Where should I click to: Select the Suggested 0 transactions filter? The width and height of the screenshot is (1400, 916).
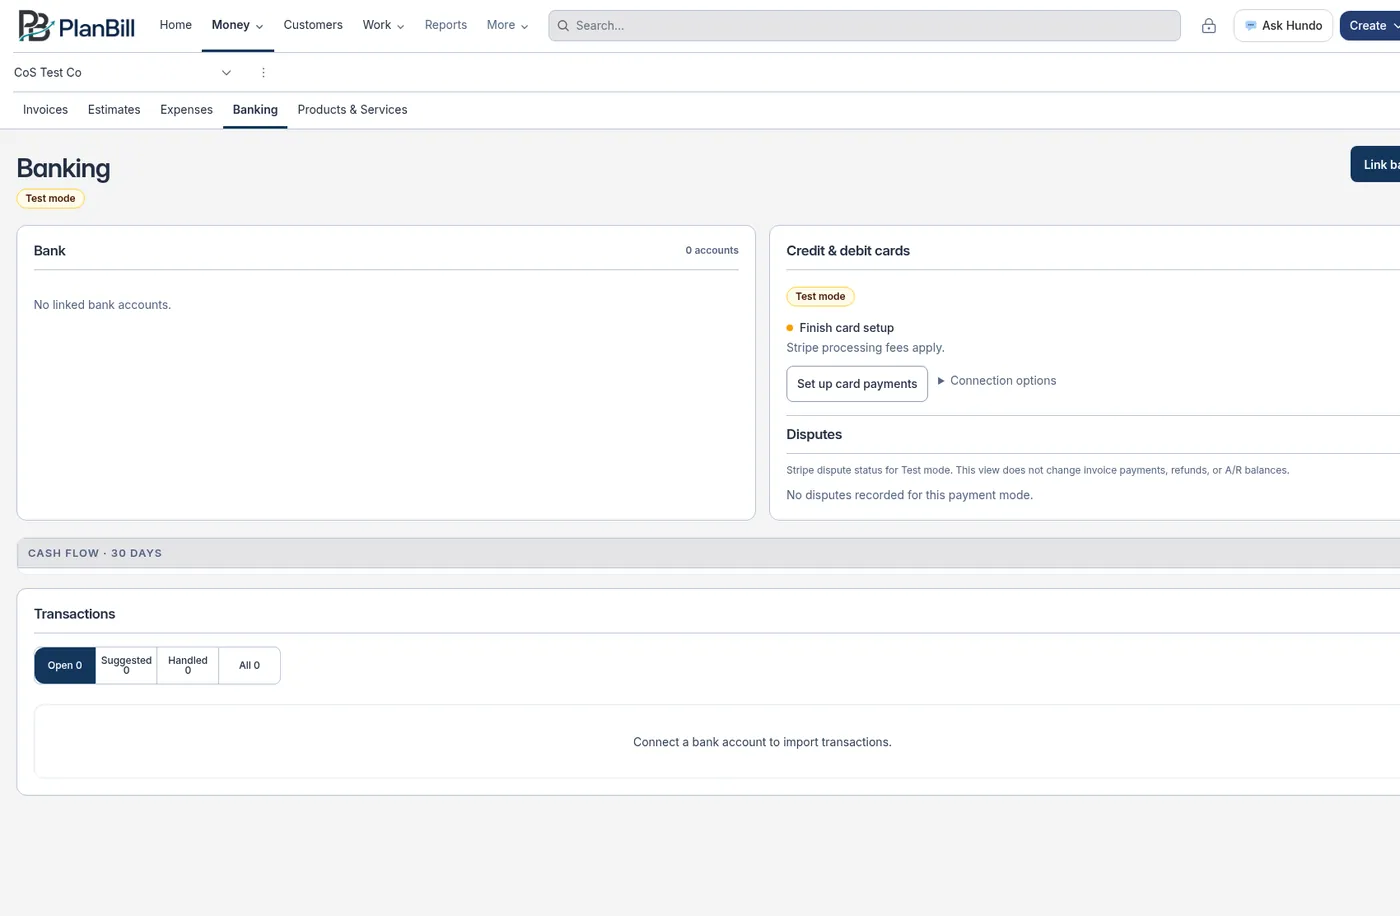coord(126,666)
